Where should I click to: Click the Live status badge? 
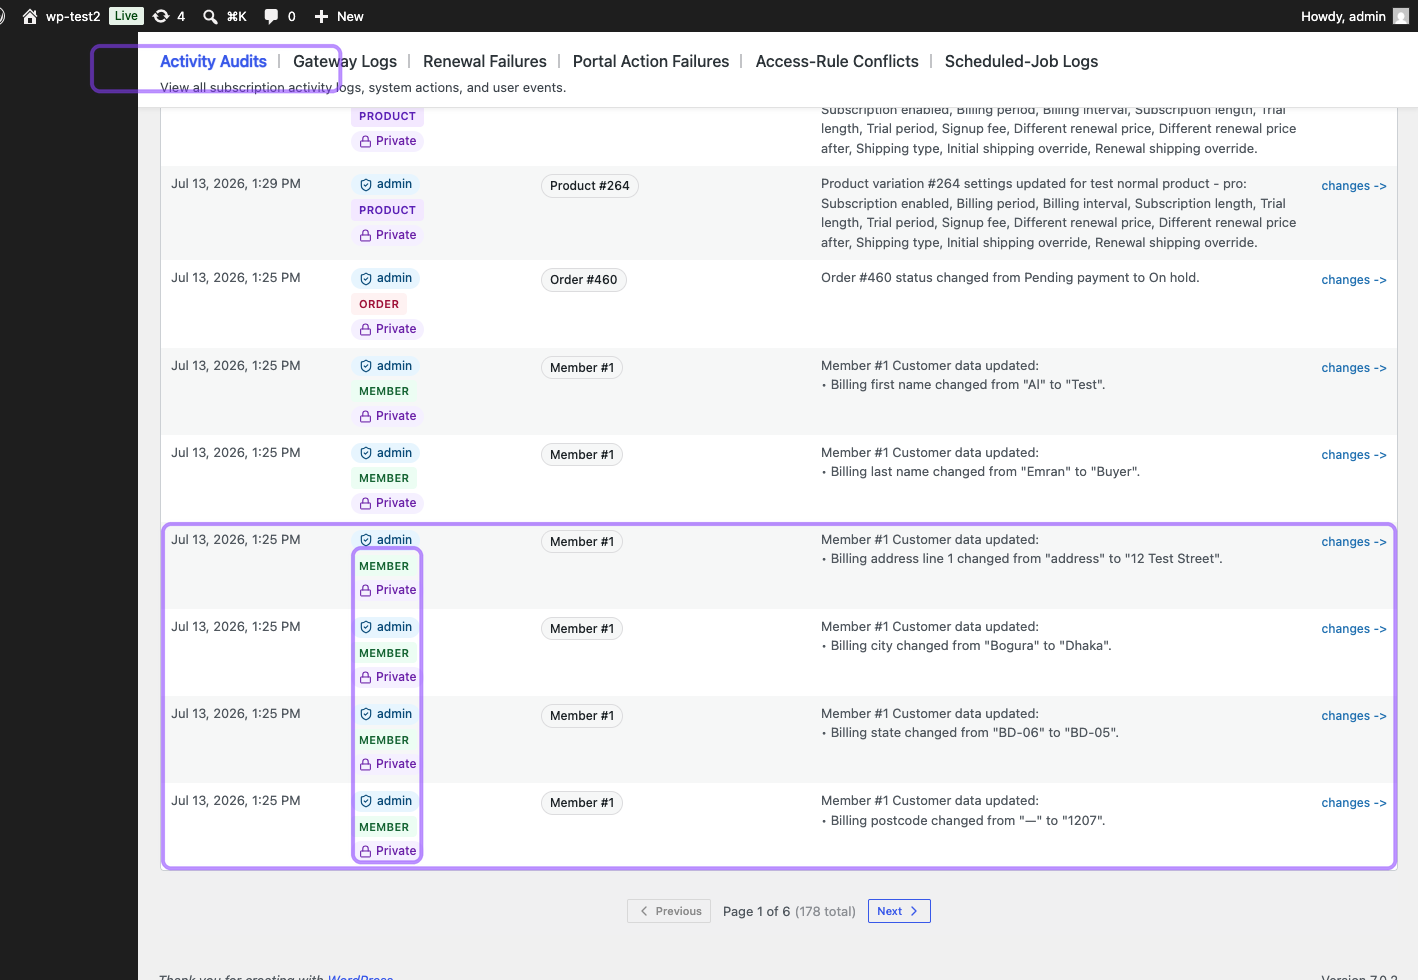coord(126,16)
